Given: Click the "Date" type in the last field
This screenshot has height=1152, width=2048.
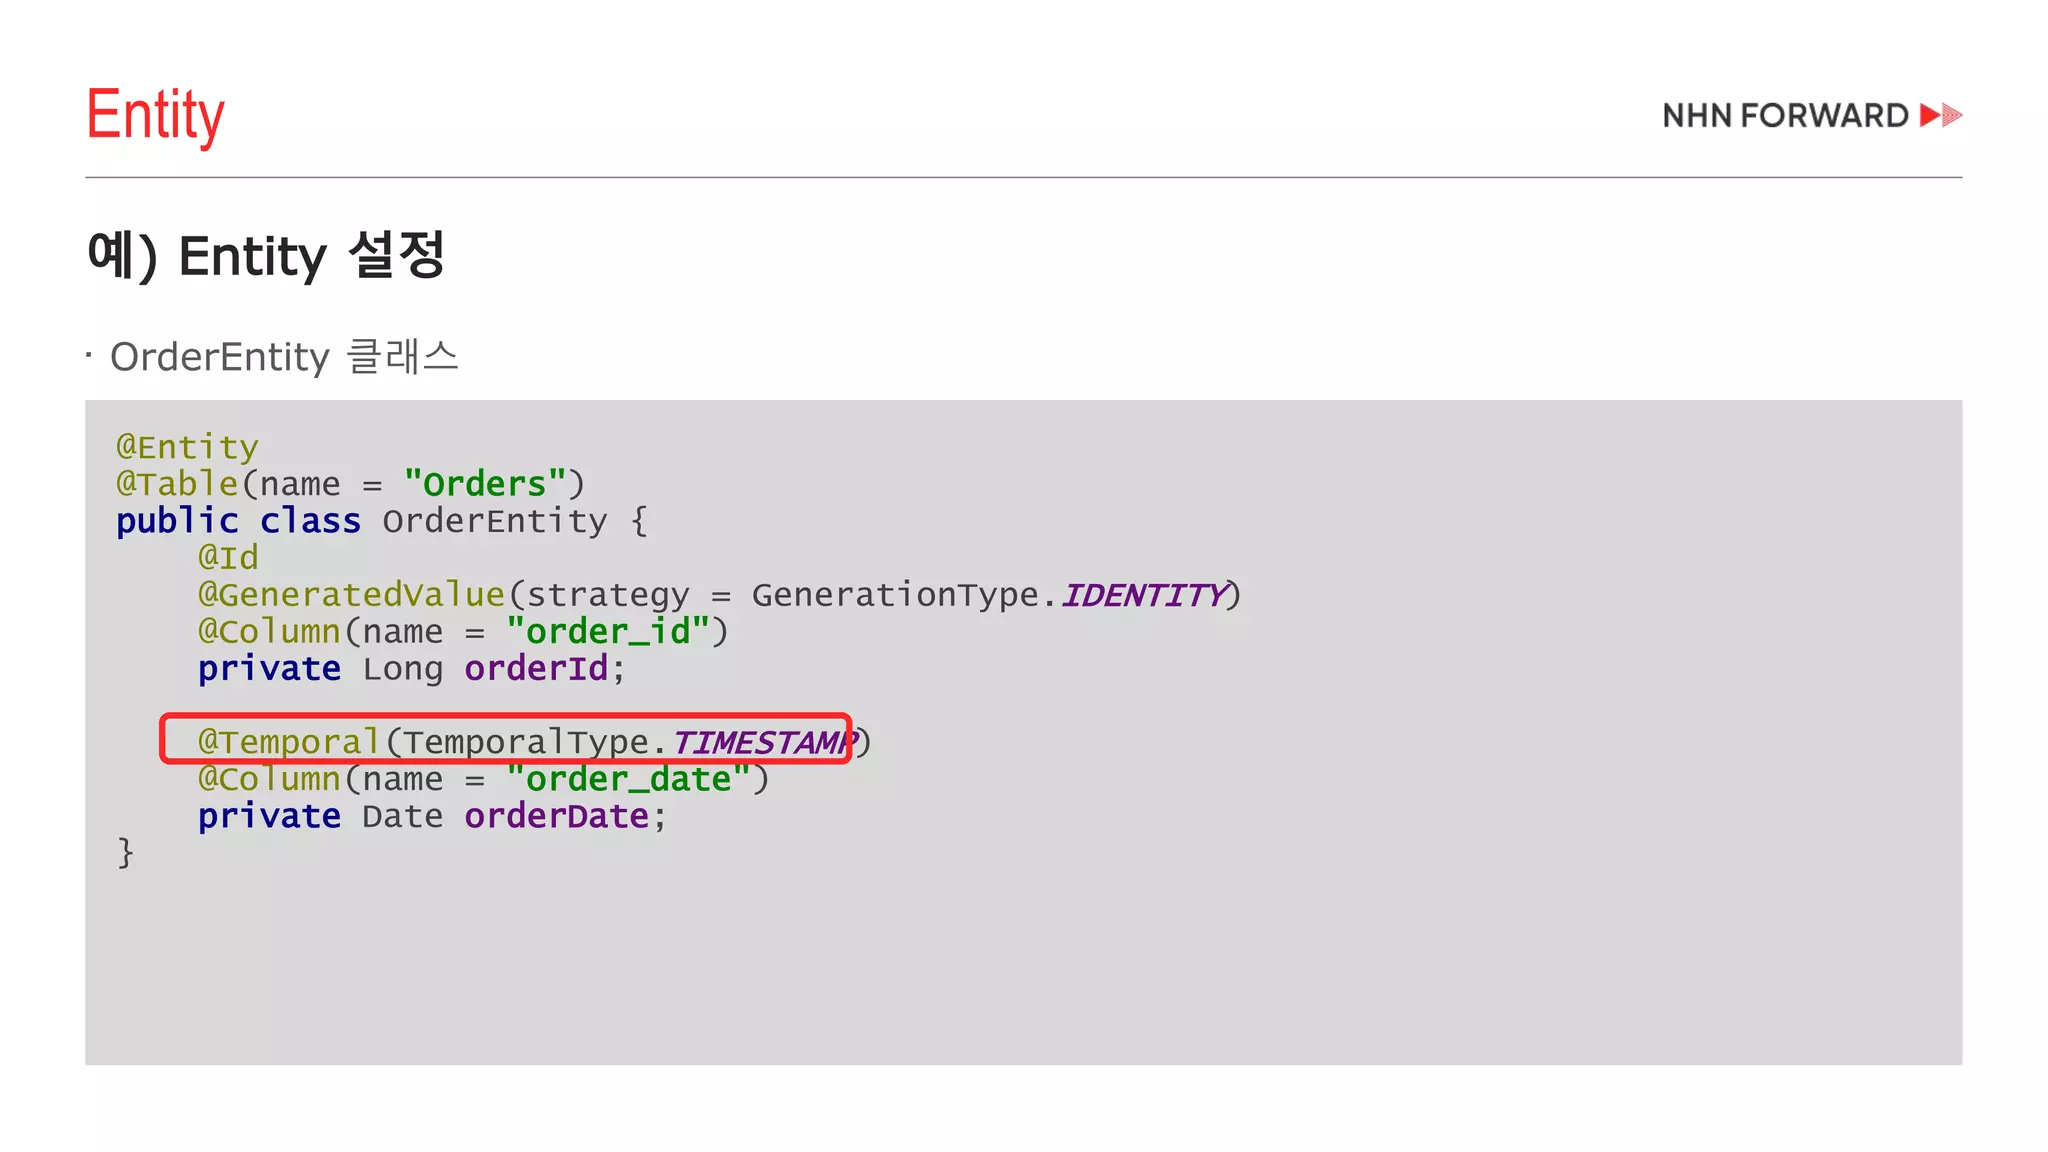Looking at the screenshot, I should 402,816.
